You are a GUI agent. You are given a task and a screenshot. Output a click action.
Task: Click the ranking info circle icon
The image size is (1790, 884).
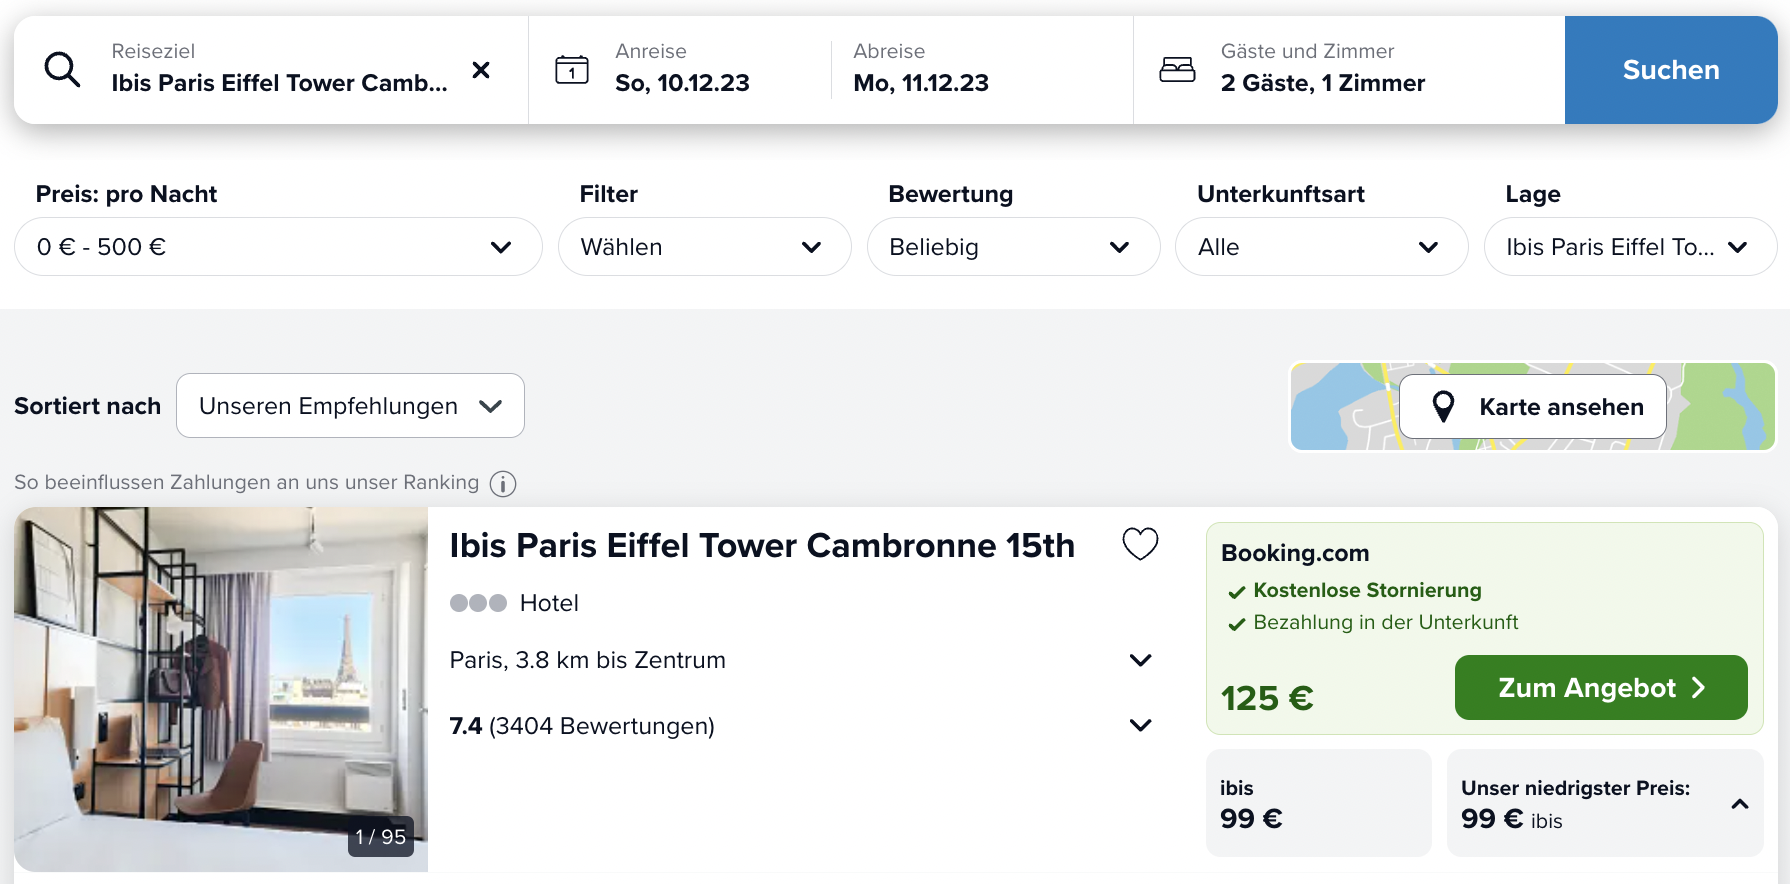pos(503,483)
